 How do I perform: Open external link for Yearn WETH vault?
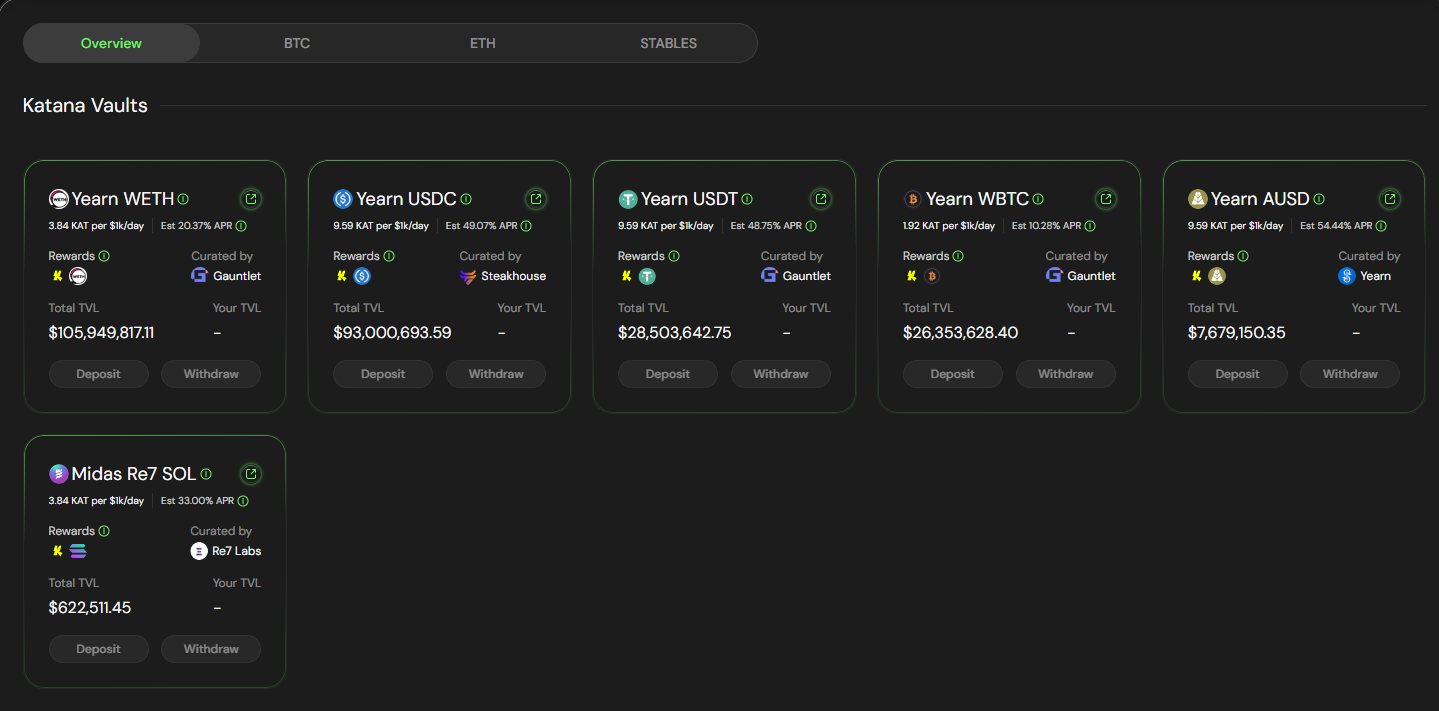pyautogui.click(x=251, y=199)
